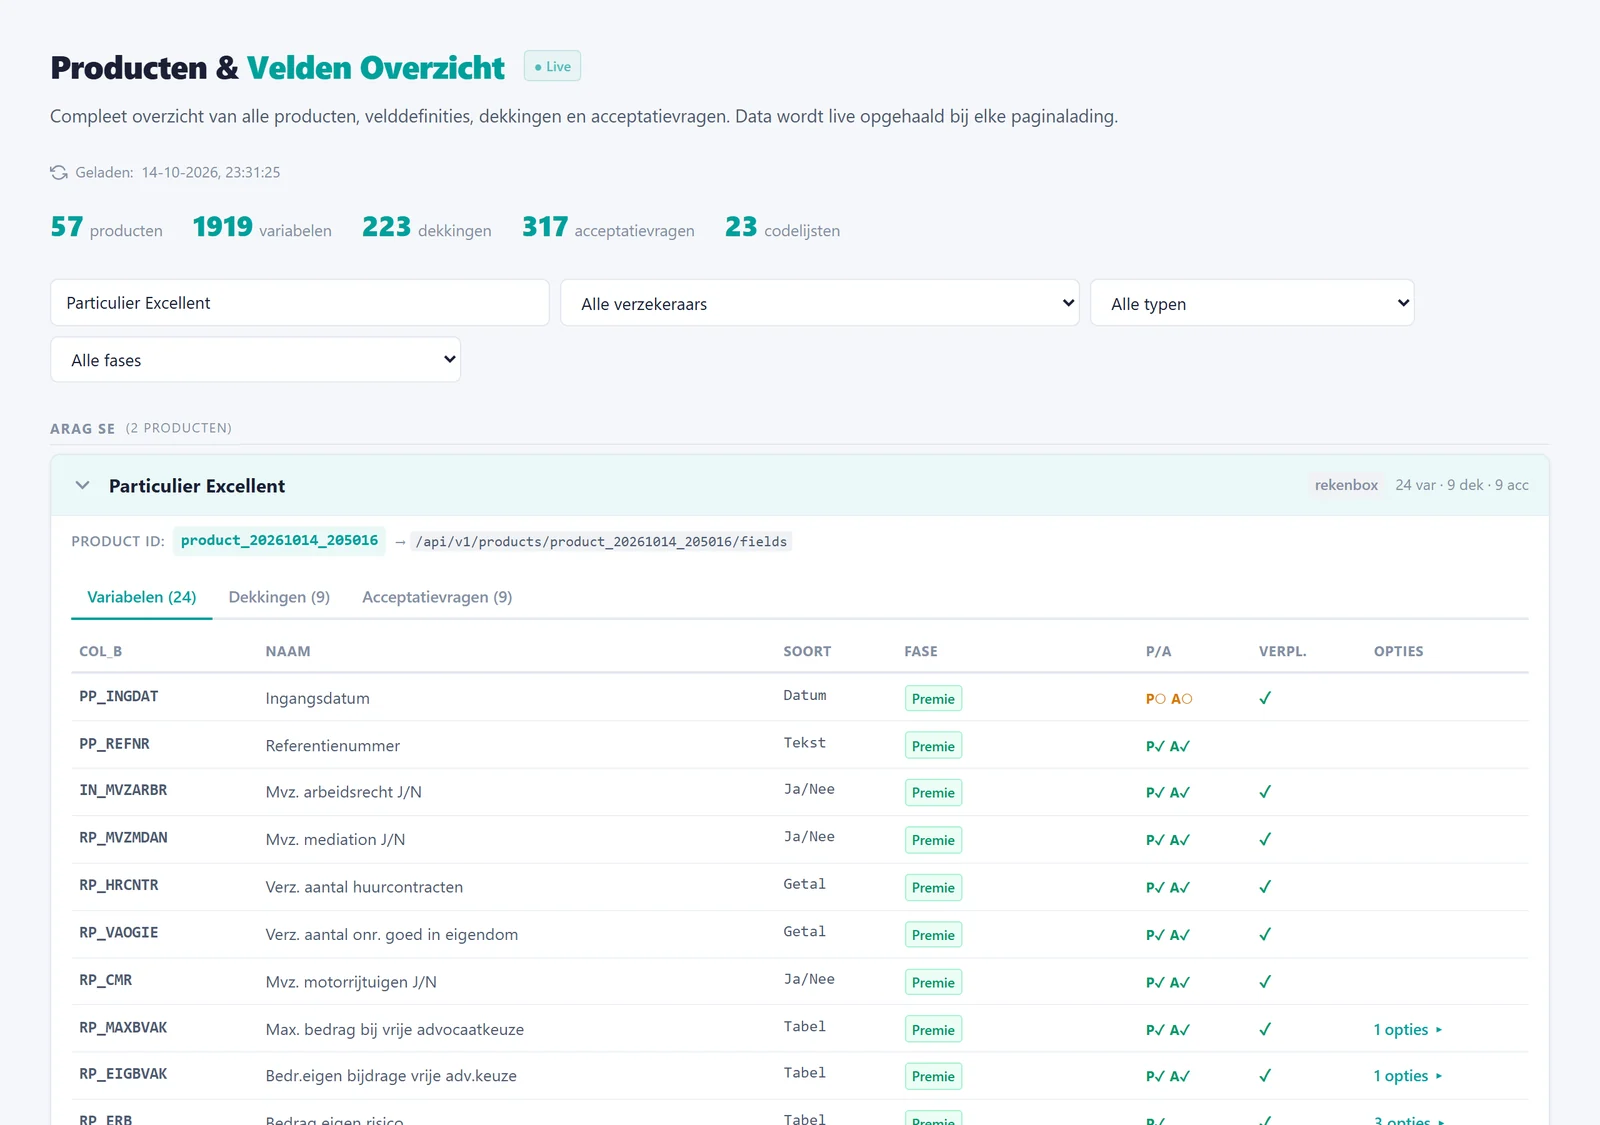Image resolution: width=1600 pixels, height=1125 pixels.
Task: Click the verplicht checkmark in RP_HRCNTR row
Action: [x=1265, y=887]
